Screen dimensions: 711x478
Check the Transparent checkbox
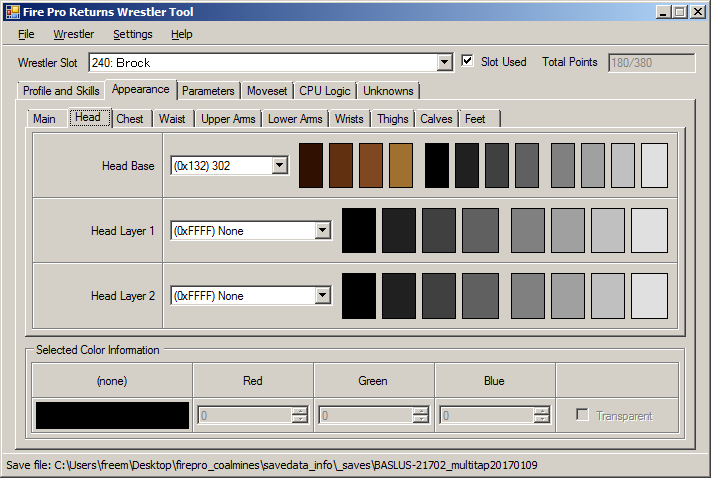point(583,416)
